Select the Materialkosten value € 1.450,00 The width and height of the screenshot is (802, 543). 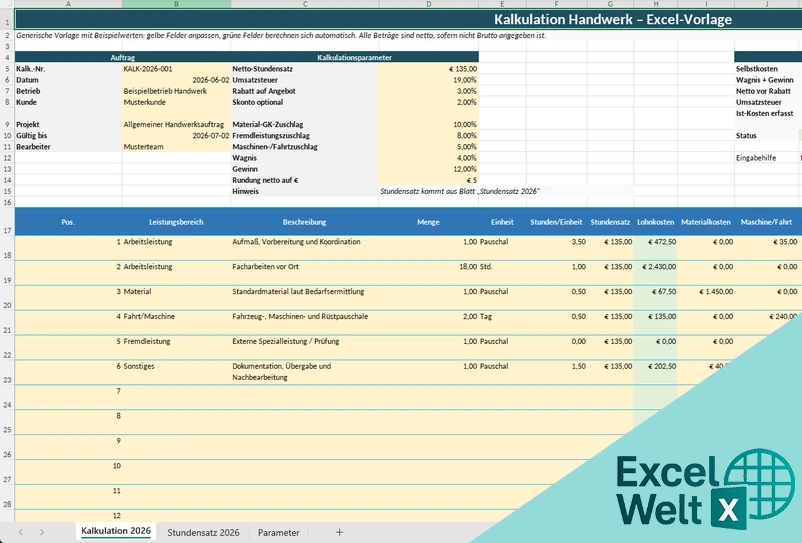click(706, 298)
